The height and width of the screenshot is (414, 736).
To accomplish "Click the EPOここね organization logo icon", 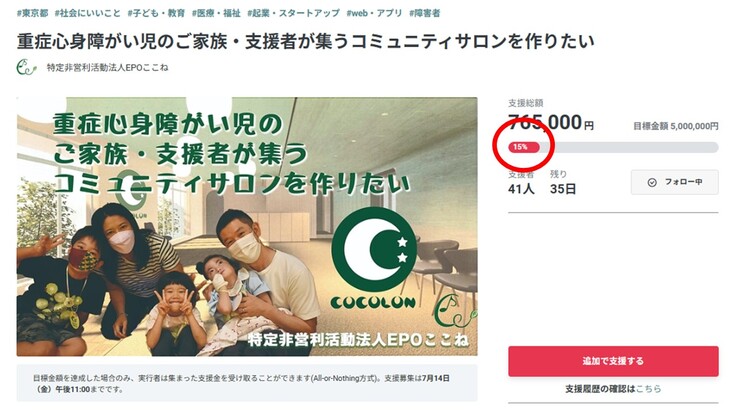I will pos(27,68).
